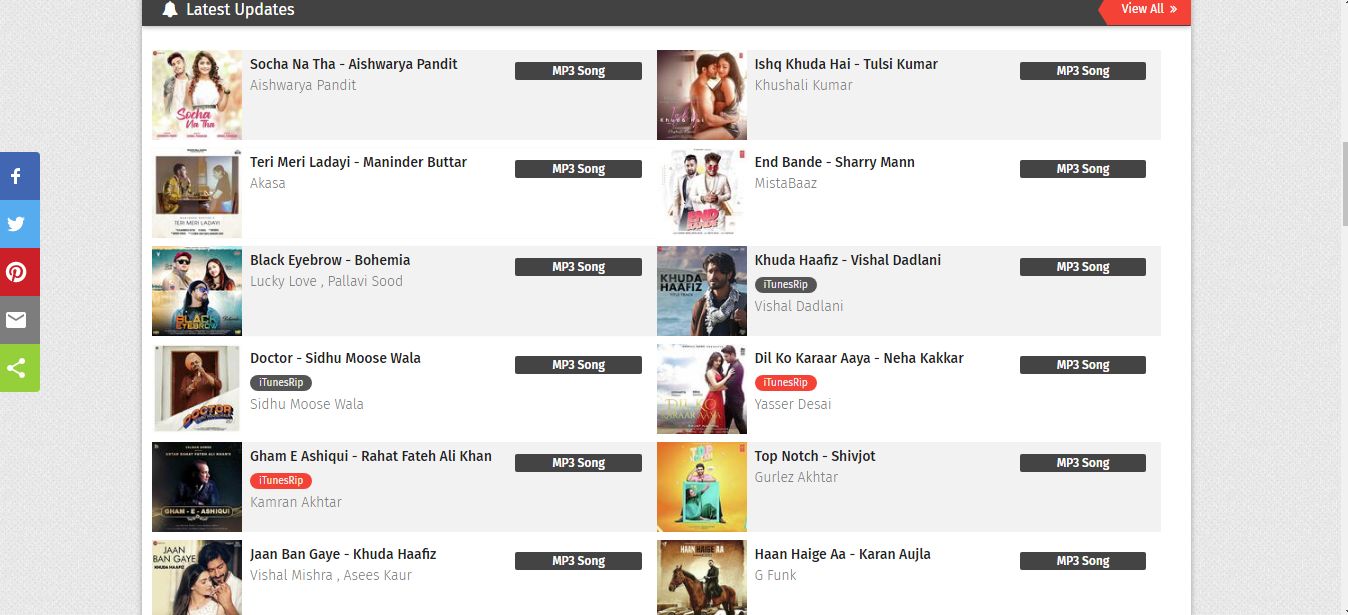Click the page vertical scrollbar thumb
Screen dimensions: 1348x615
(1344, 185)
